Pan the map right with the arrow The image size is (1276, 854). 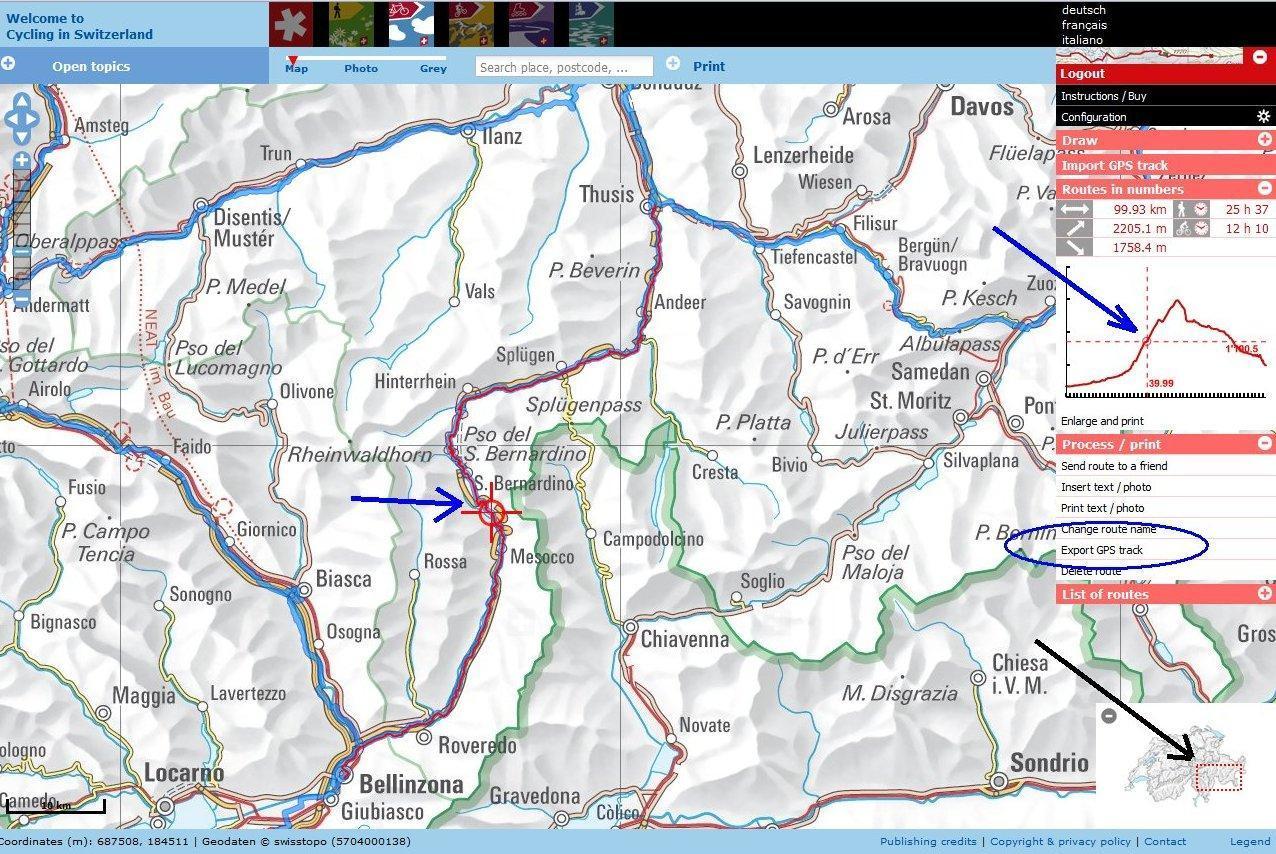click(33, 120)
